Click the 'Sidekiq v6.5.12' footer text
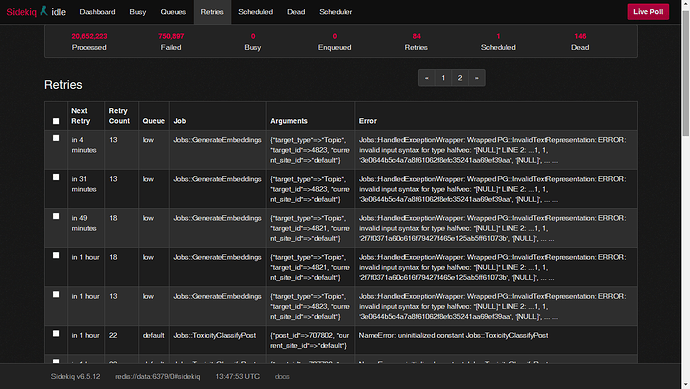Image resolution: width=690 pixels, height=389 pixels. coord(75,377)
